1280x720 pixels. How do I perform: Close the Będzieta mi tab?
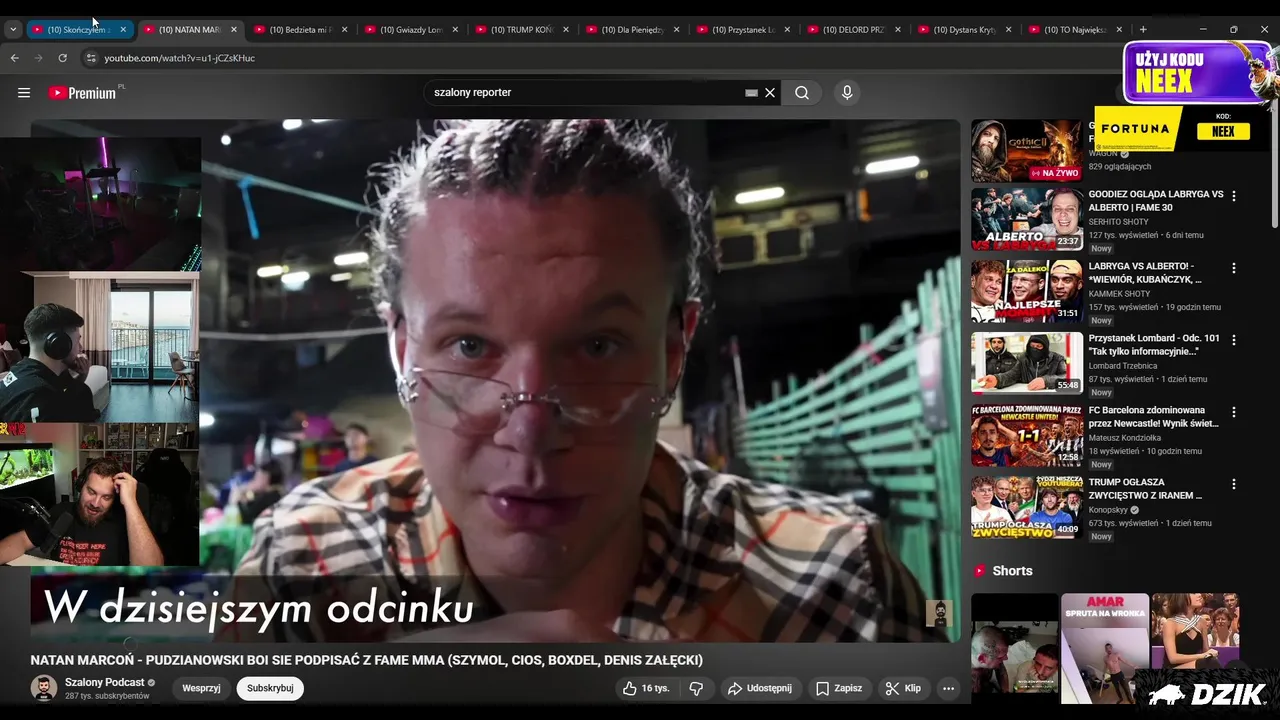pyautogui.click(x=345, y=29)
